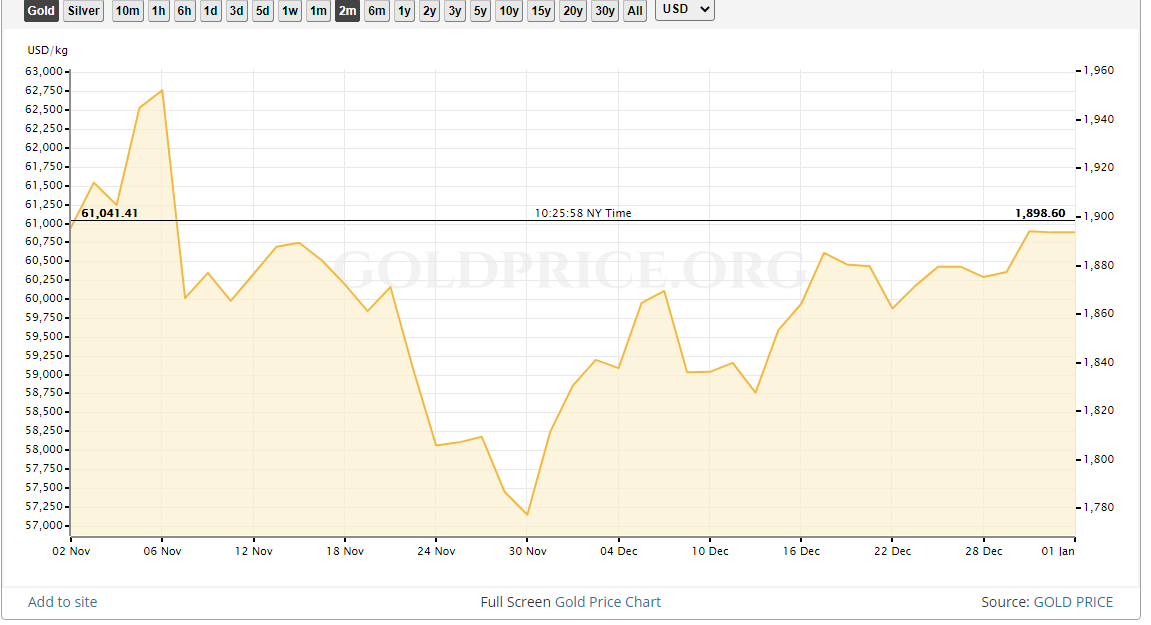Choose the 1m range button
The width and height of the screenshot is (1151, 625).
pyautogui.click(x=318, y=11)
